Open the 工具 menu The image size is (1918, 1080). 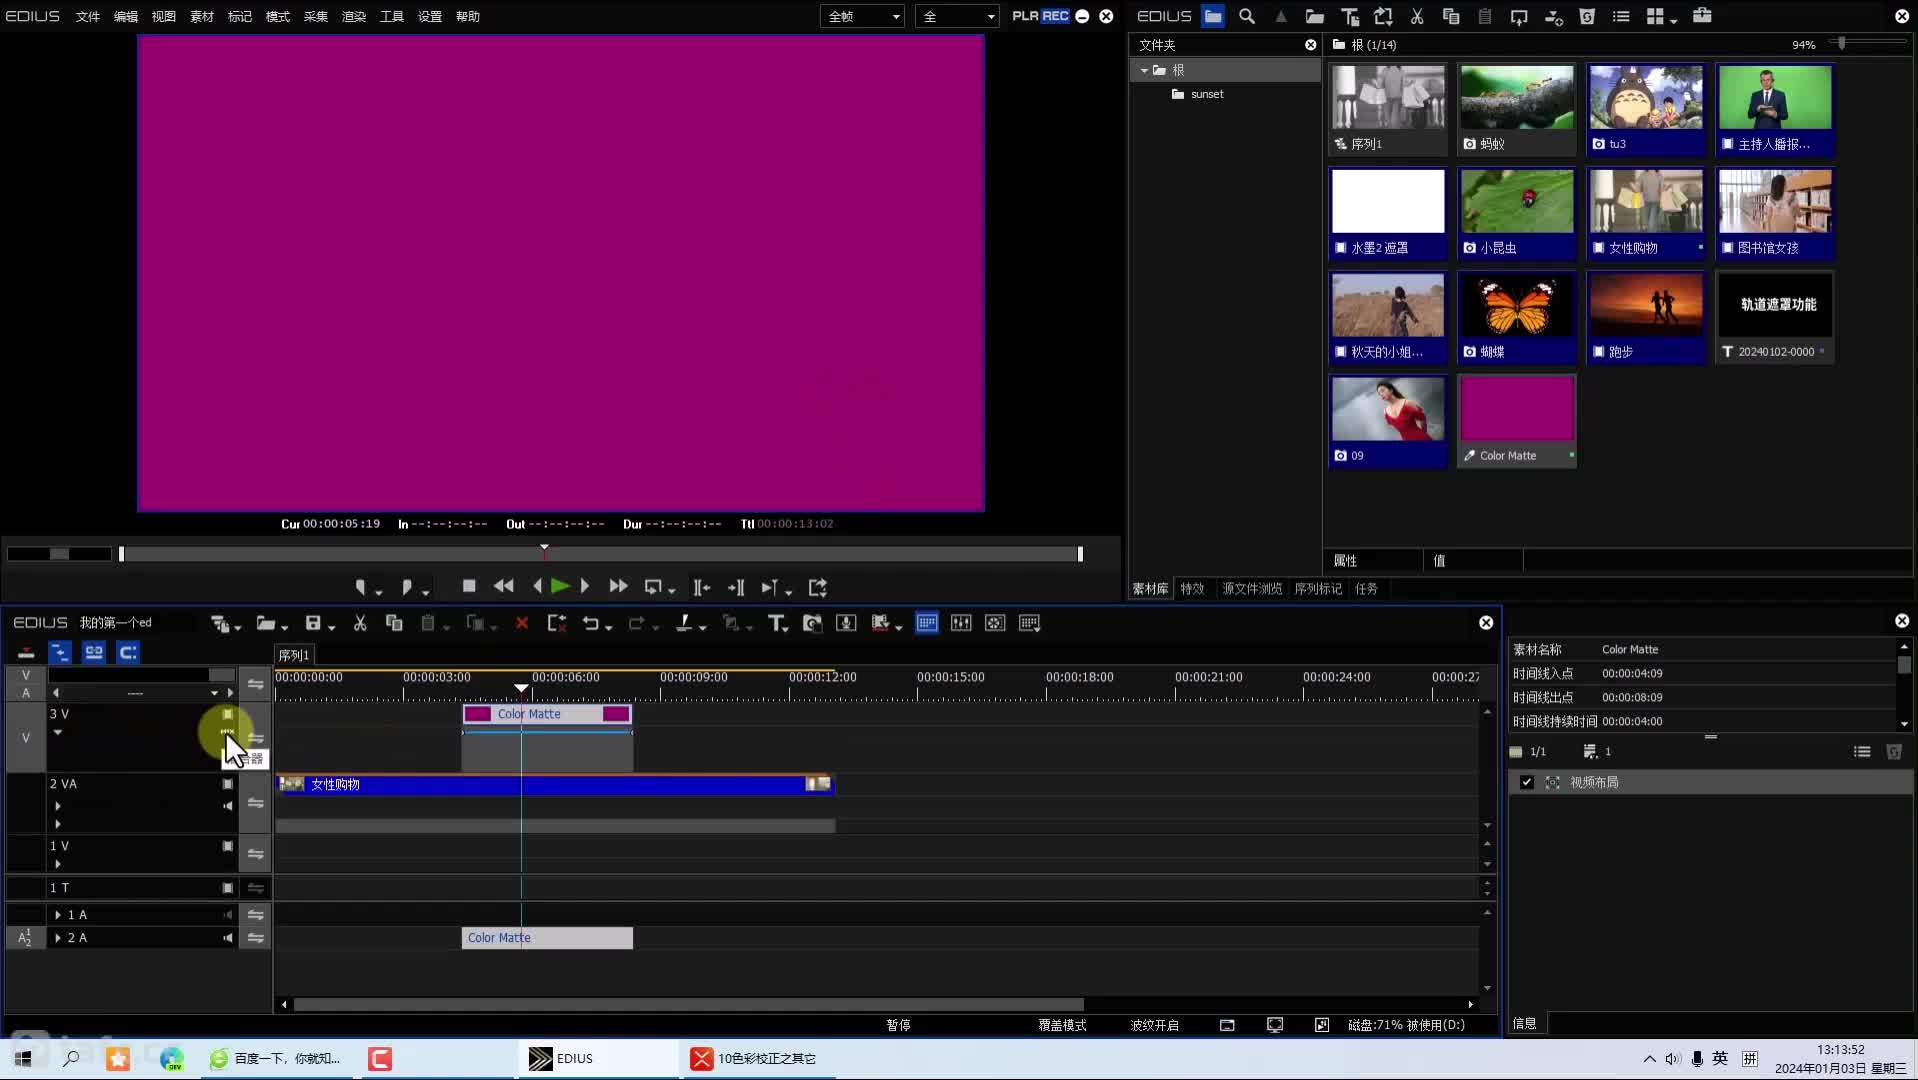[392, 16]
